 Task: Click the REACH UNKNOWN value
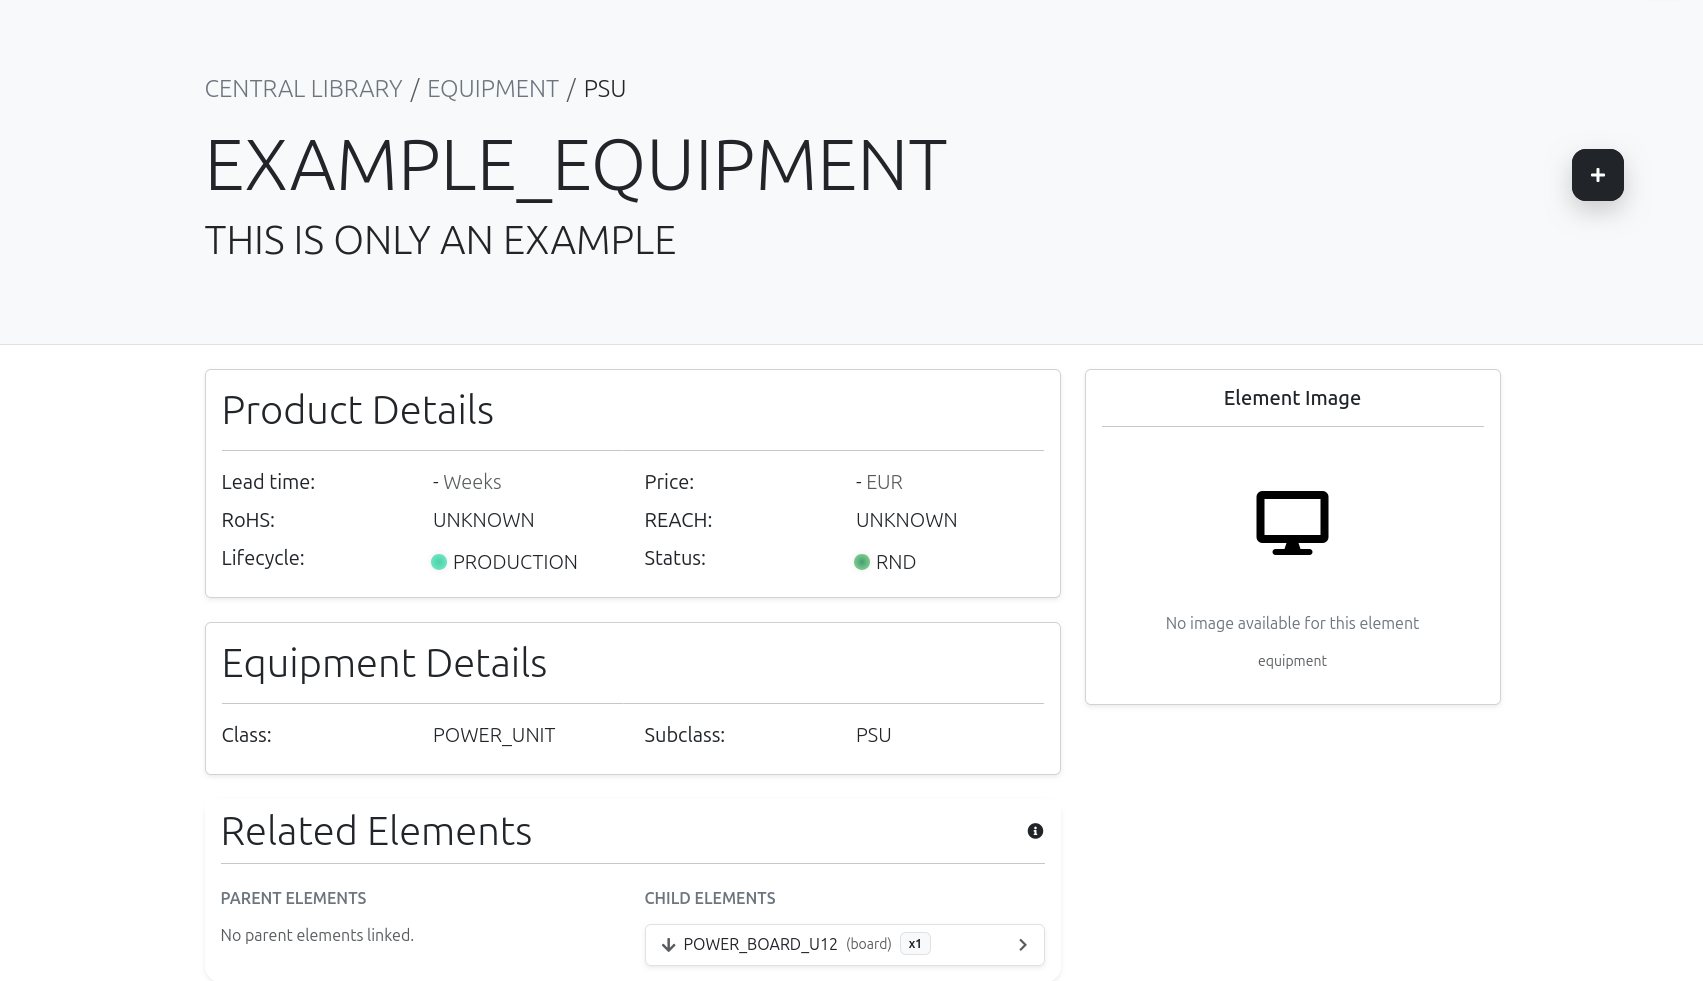pos(906,520)
